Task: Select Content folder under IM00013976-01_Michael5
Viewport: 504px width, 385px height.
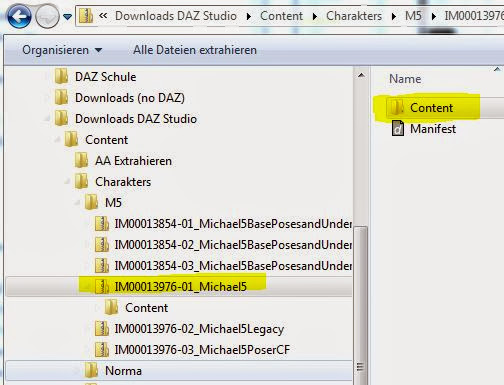Action: pos(146,308)
